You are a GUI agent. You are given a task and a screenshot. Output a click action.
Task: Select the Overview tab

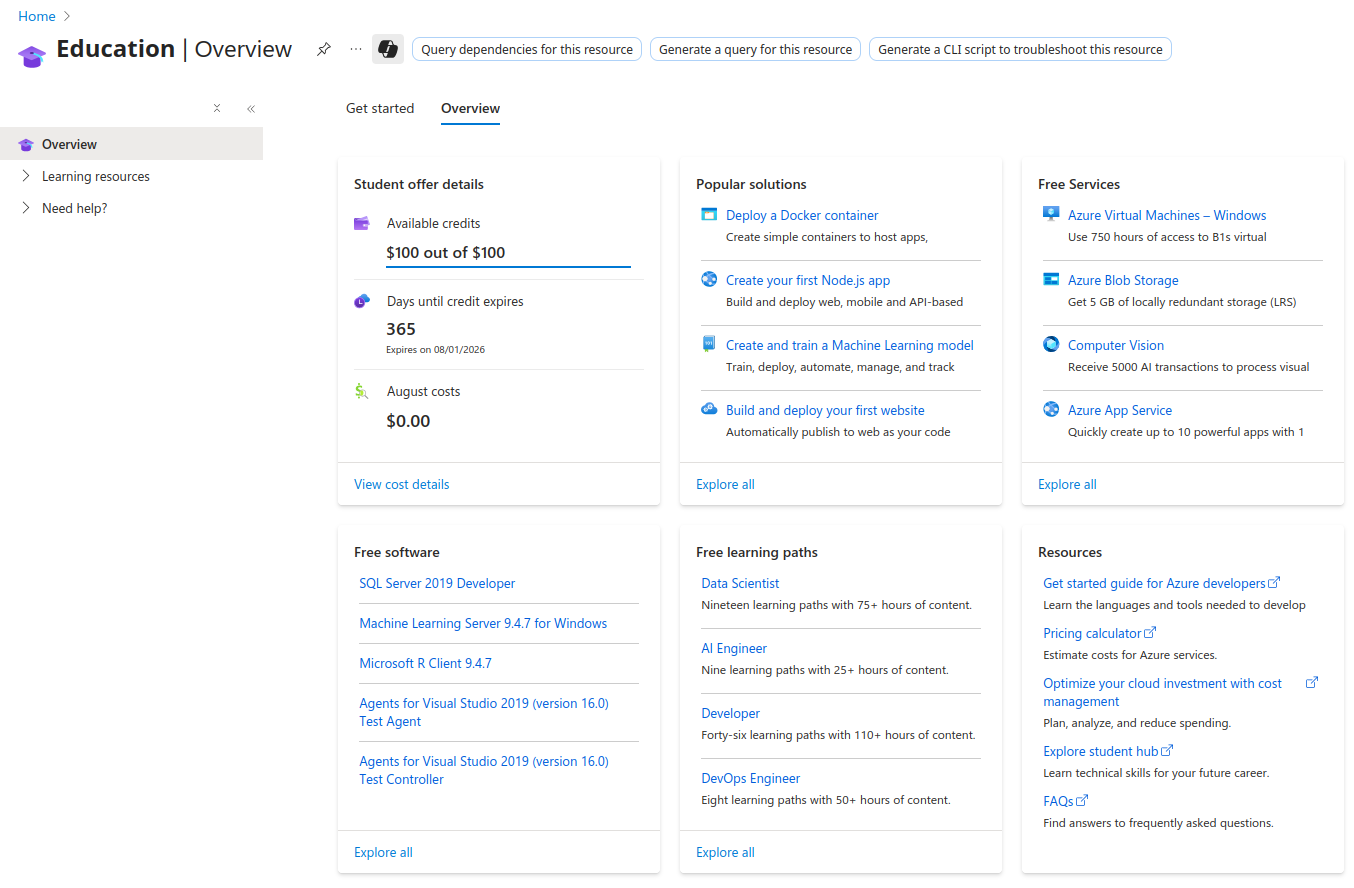pyautogui.click(x=470, y=108)
